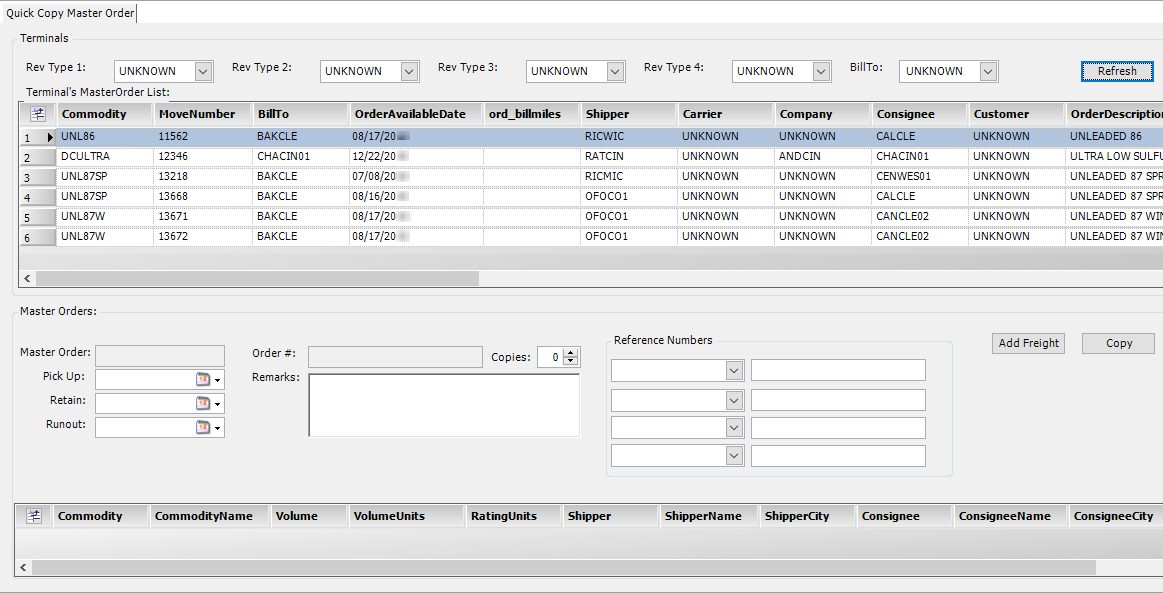Image resolution: width=1163 pixels, height=593 pixels.
Task: Increase Copies with the up arrow
Action: (x=571, y=353)
